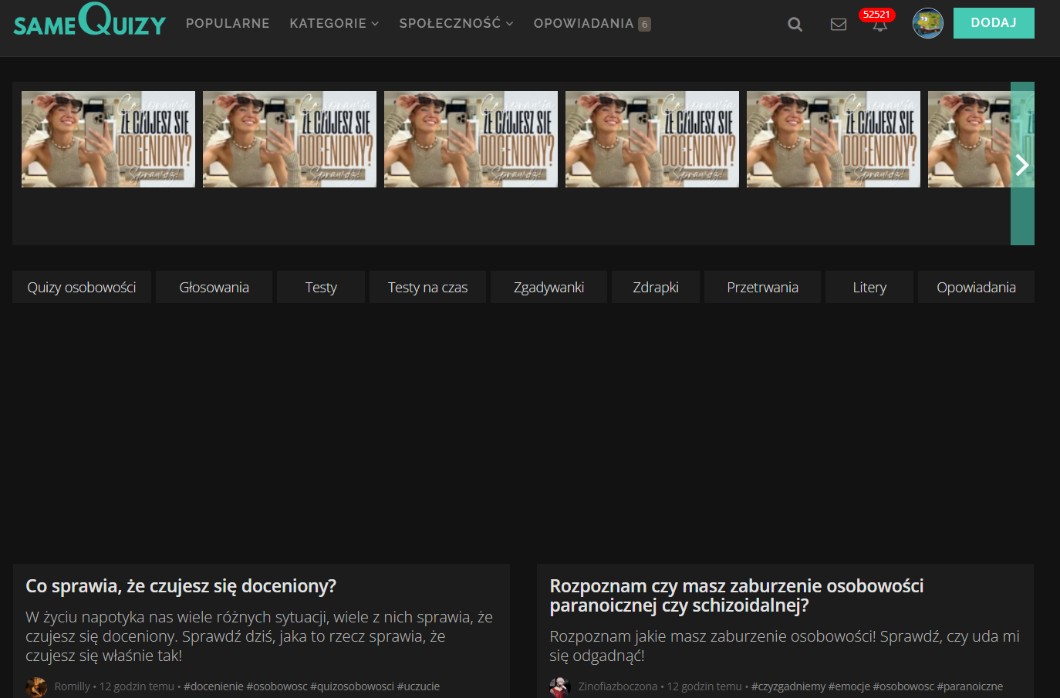1060x698 pixels.
Task: Click Zinofiazboczona's author avatar
Action: pos(560,687)
